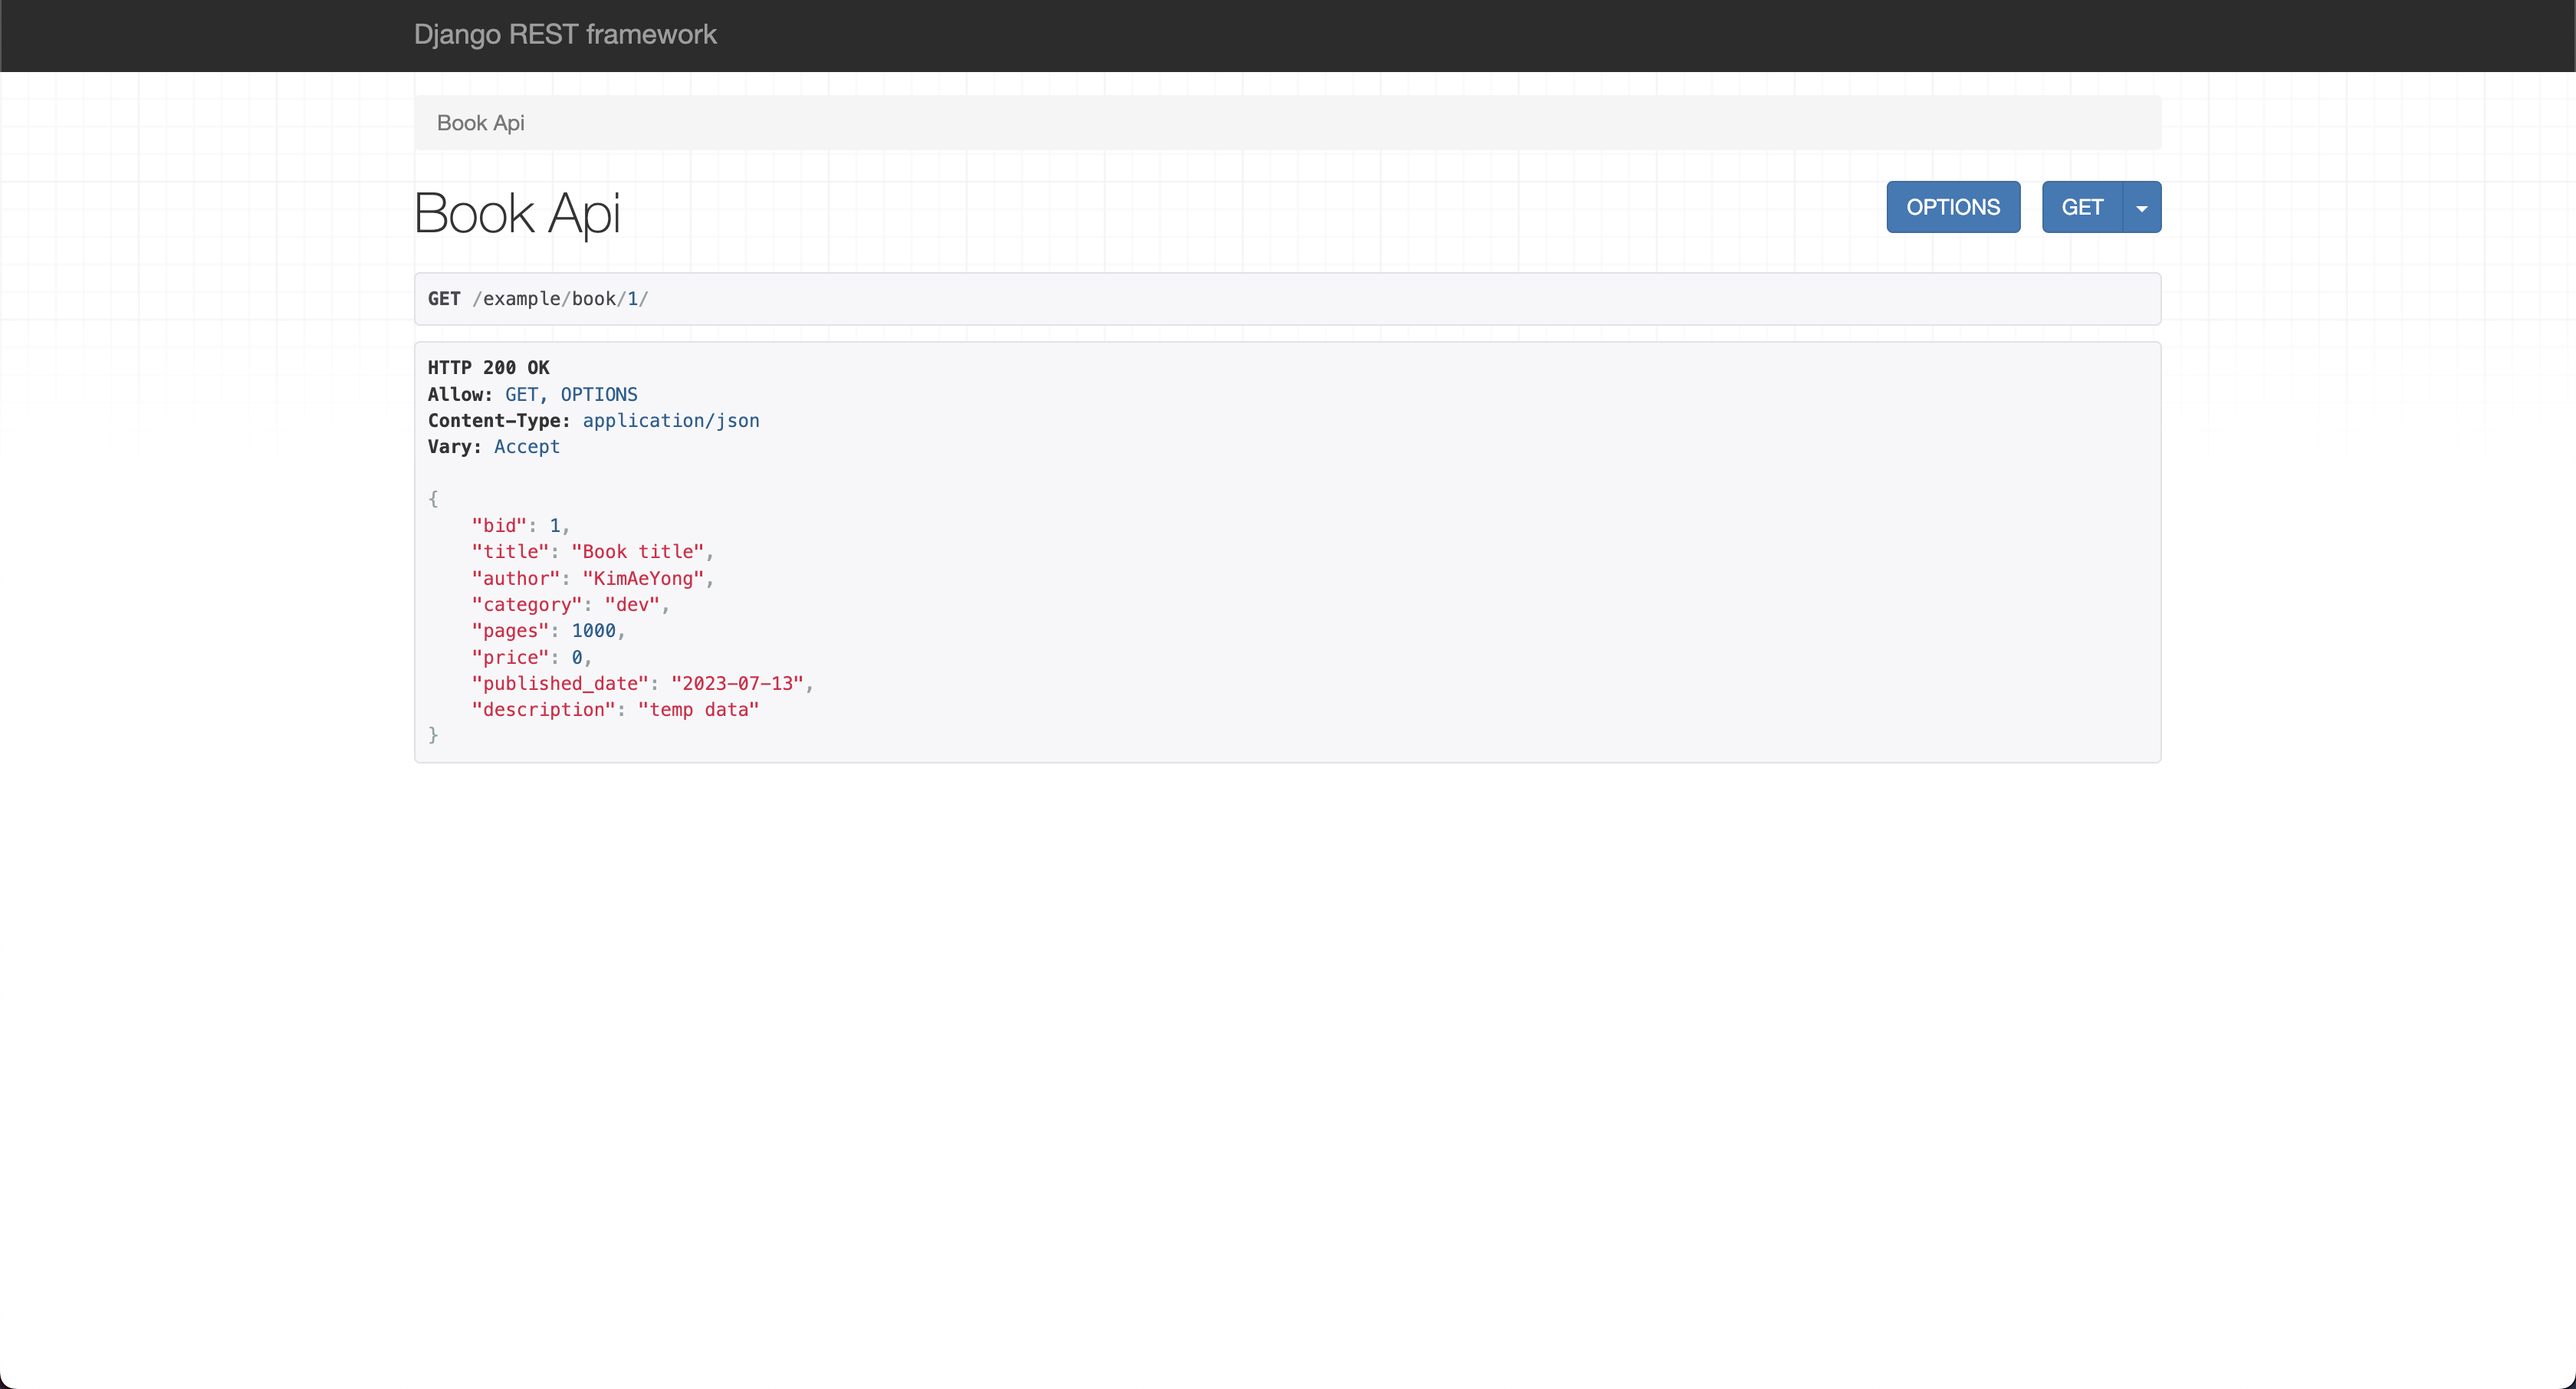Click the Vary header Accept value
2576x1389 pixels.
(526, 447)
